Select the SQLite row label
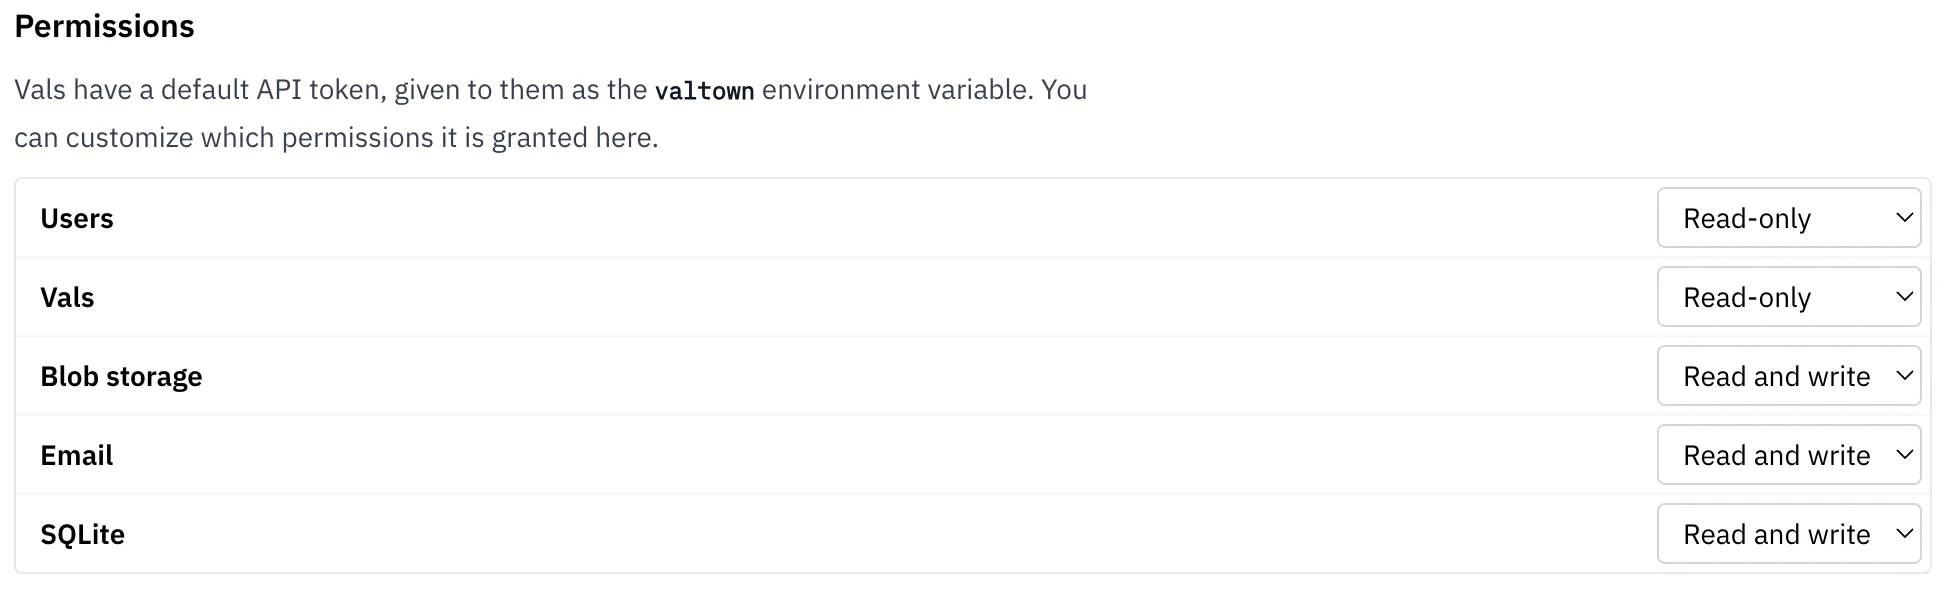The width and height of the screenshot is (1948, 590). (82, 534)
